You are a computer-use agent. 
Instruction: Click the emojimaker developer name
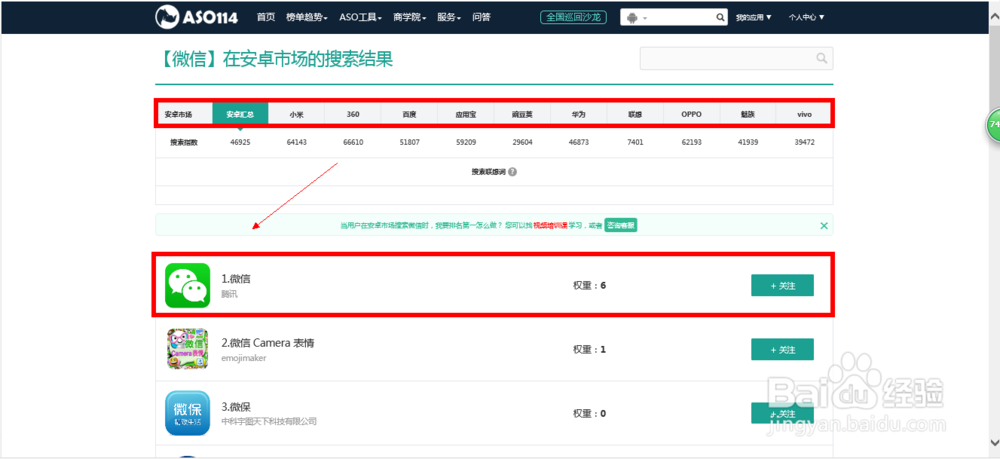[244, 358]
